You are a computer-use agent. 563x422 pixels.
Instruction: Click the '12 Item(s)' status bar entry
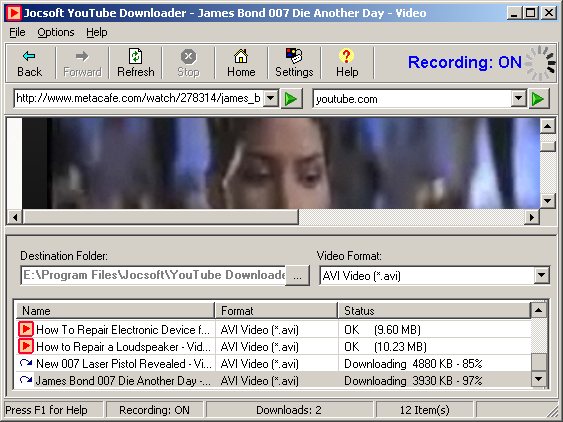click(x=424, y=410)
